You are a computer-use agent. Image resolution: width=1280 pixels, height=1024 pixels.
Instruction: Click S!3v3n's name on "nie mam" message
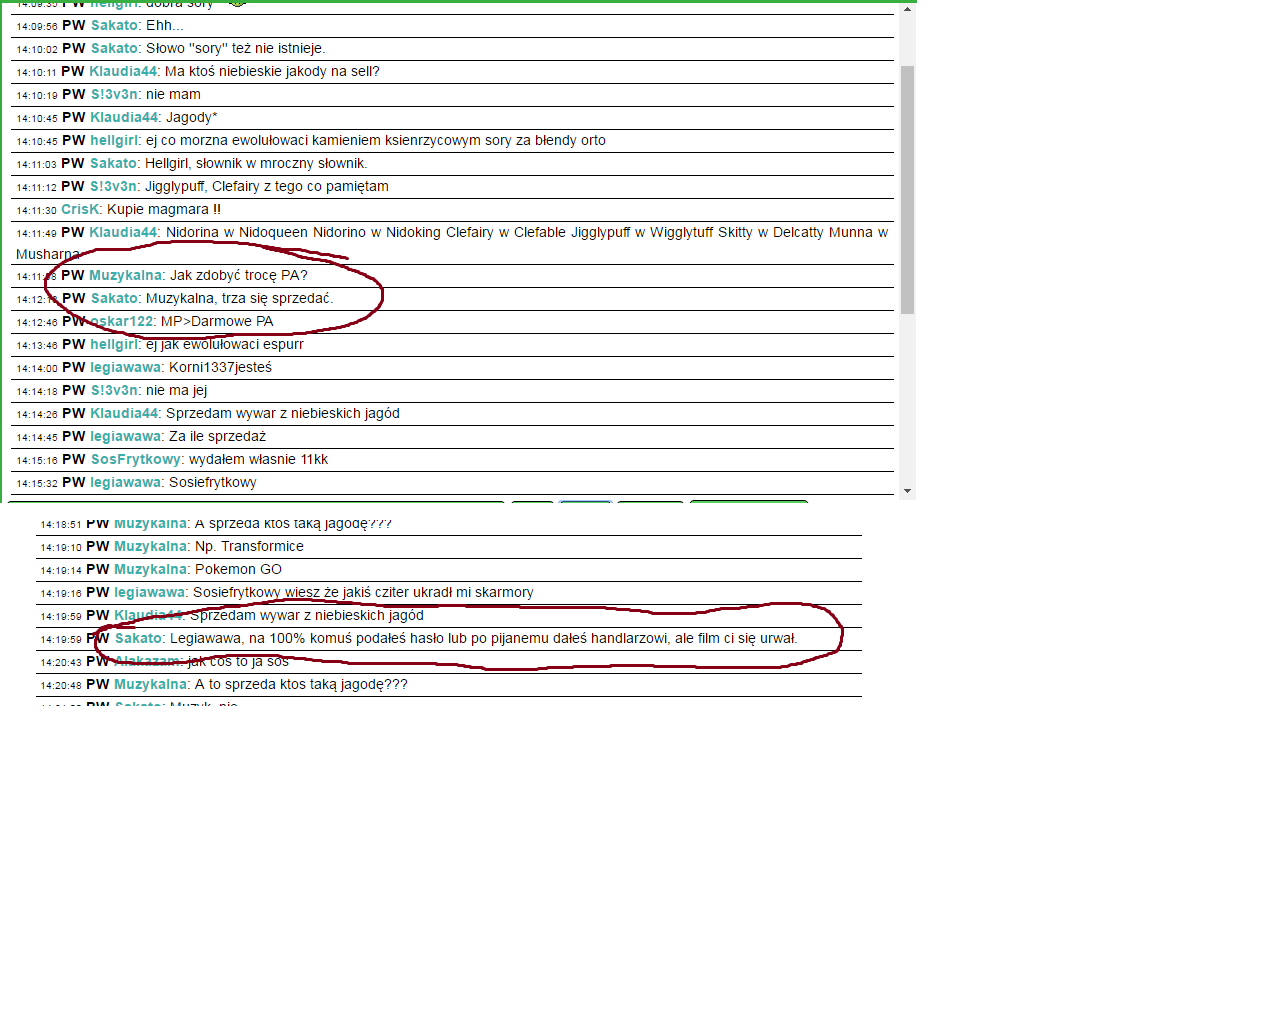[x=115, y=95]
